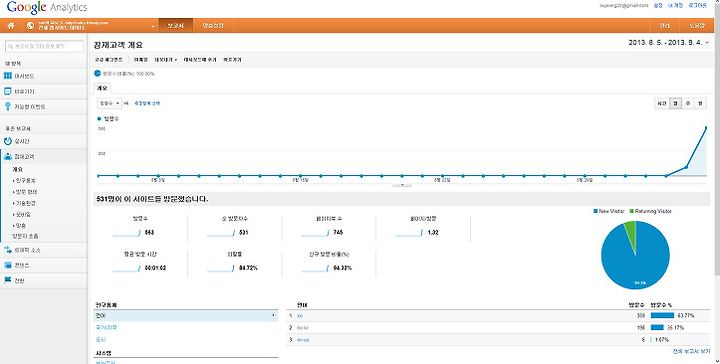Open the Traffic Sources arrows icon
The height and width of the screenshot is (364, 720).
[8, 250]
